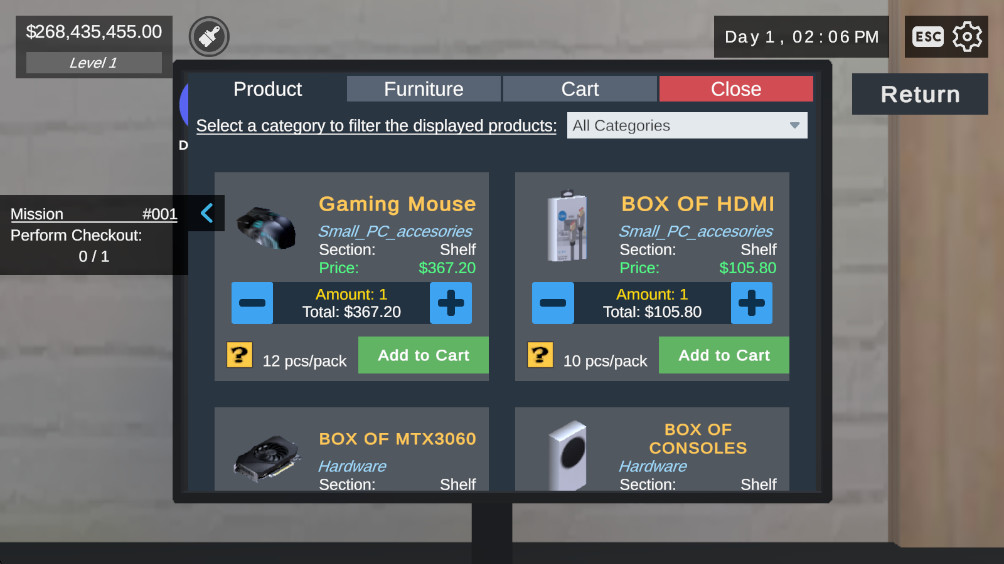The image size is (1004, 564).
Task: Add BOX OF HDMI to cart
Action: [724, 355]
